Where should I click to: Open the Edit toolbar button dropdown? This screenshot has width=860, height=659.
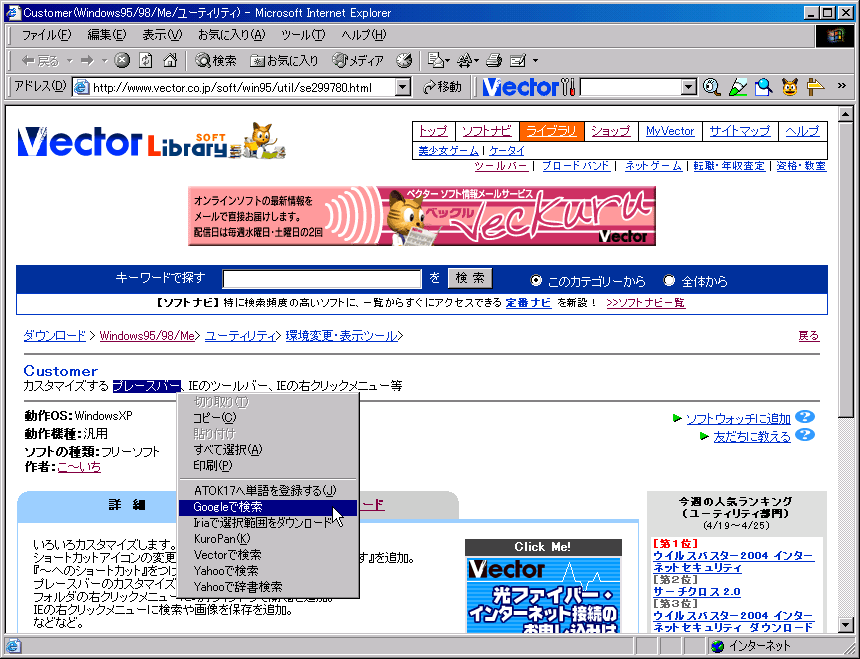pos(535,60)
